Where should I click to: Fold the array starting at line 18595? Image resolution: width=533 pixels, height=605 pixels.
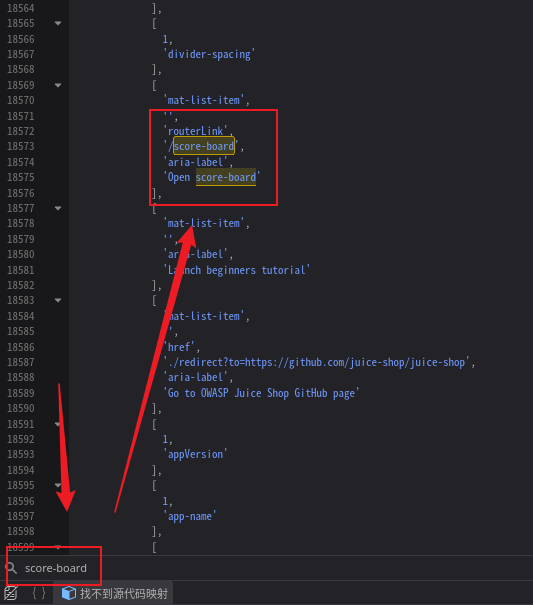click(x=58, y=485)
